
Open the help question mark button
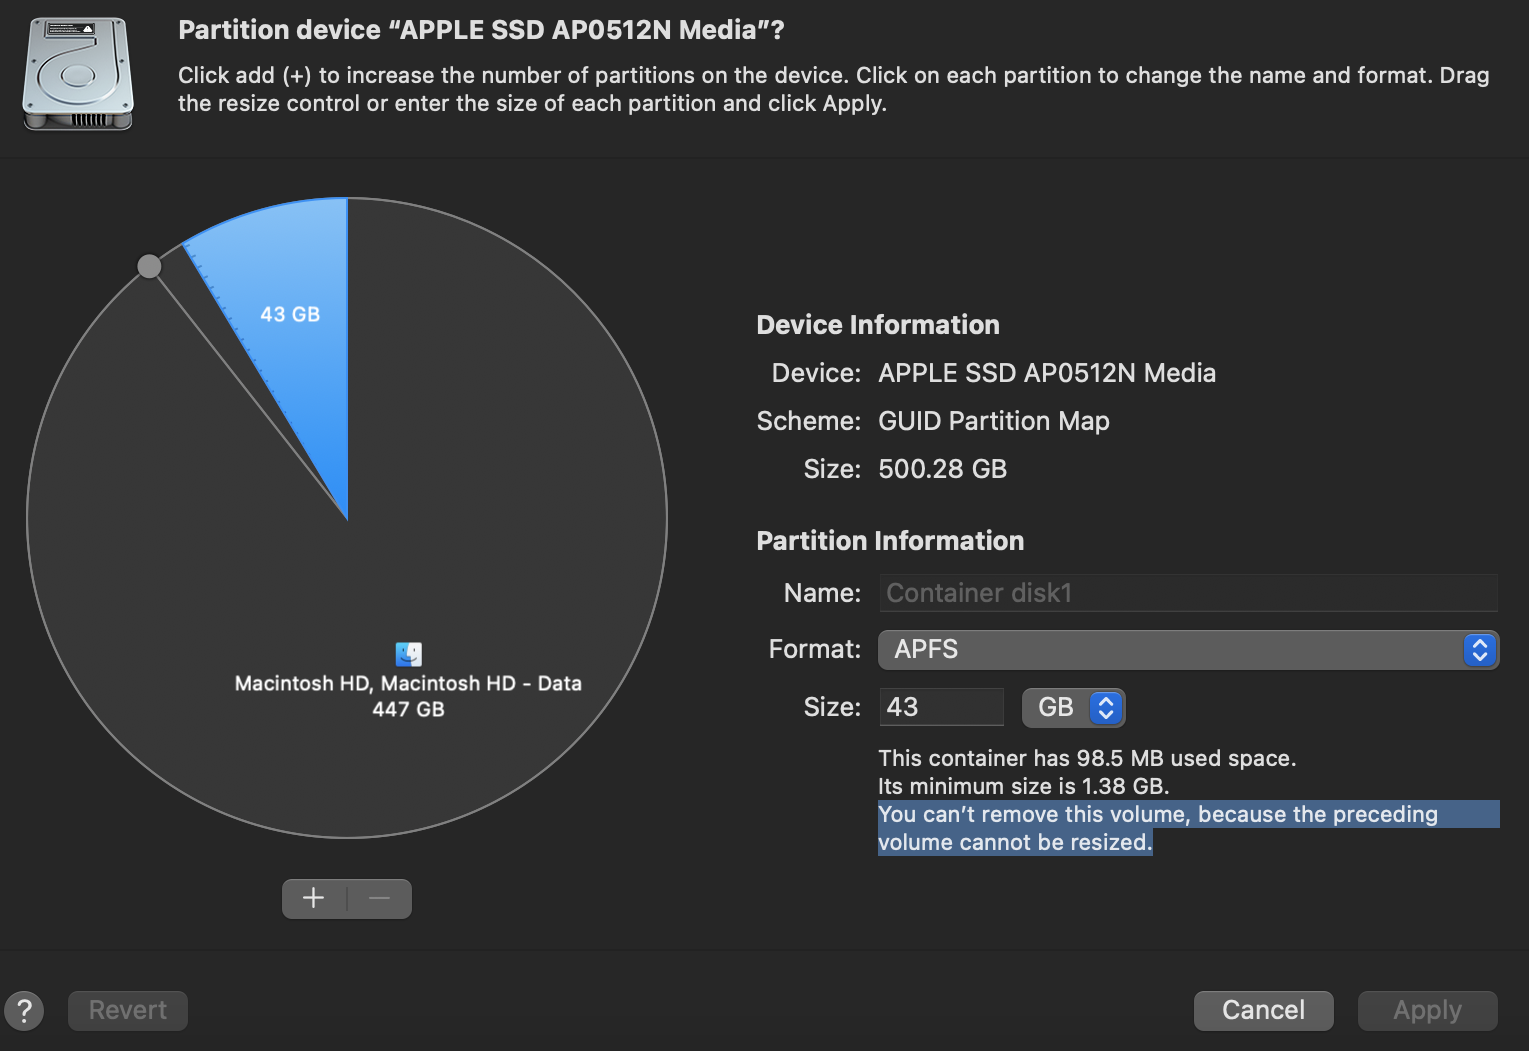coord(24,1010)
